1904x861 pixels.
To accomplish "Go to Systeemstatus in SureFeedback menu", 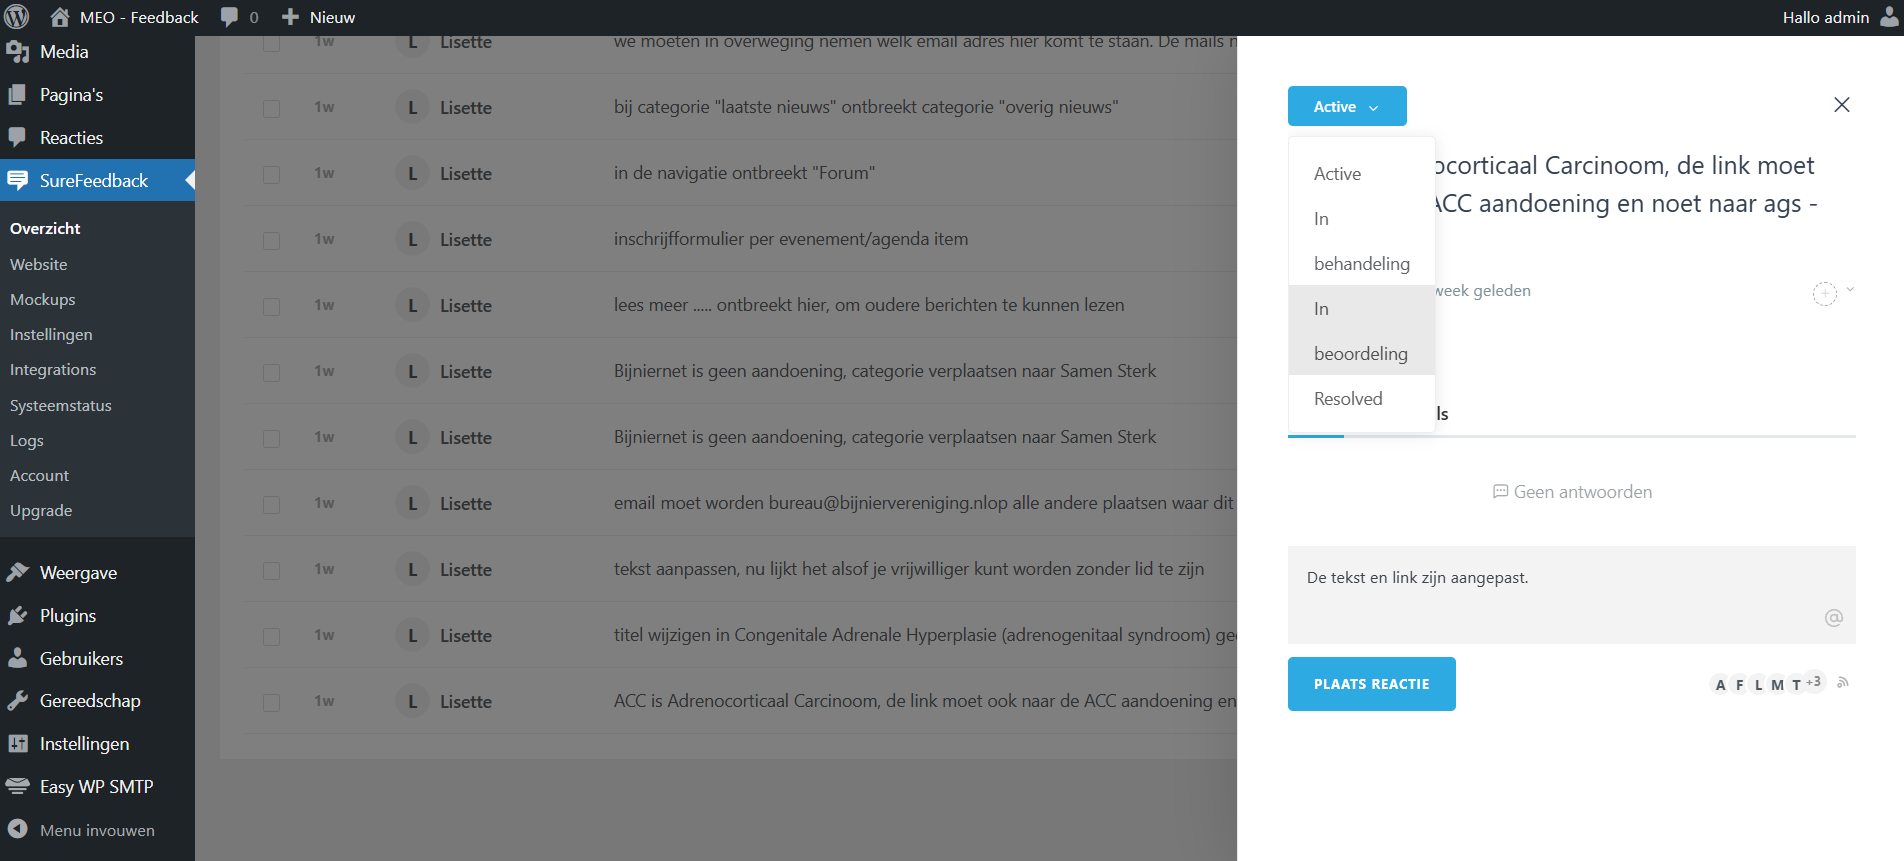I will pos(61,406).
